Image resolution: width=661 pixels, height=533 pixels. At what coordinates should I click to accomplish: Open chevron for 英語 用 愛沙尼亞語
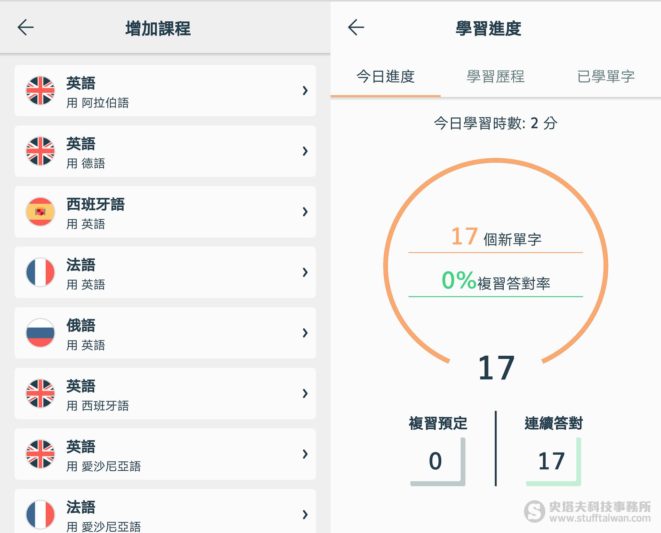click(305, 454)
